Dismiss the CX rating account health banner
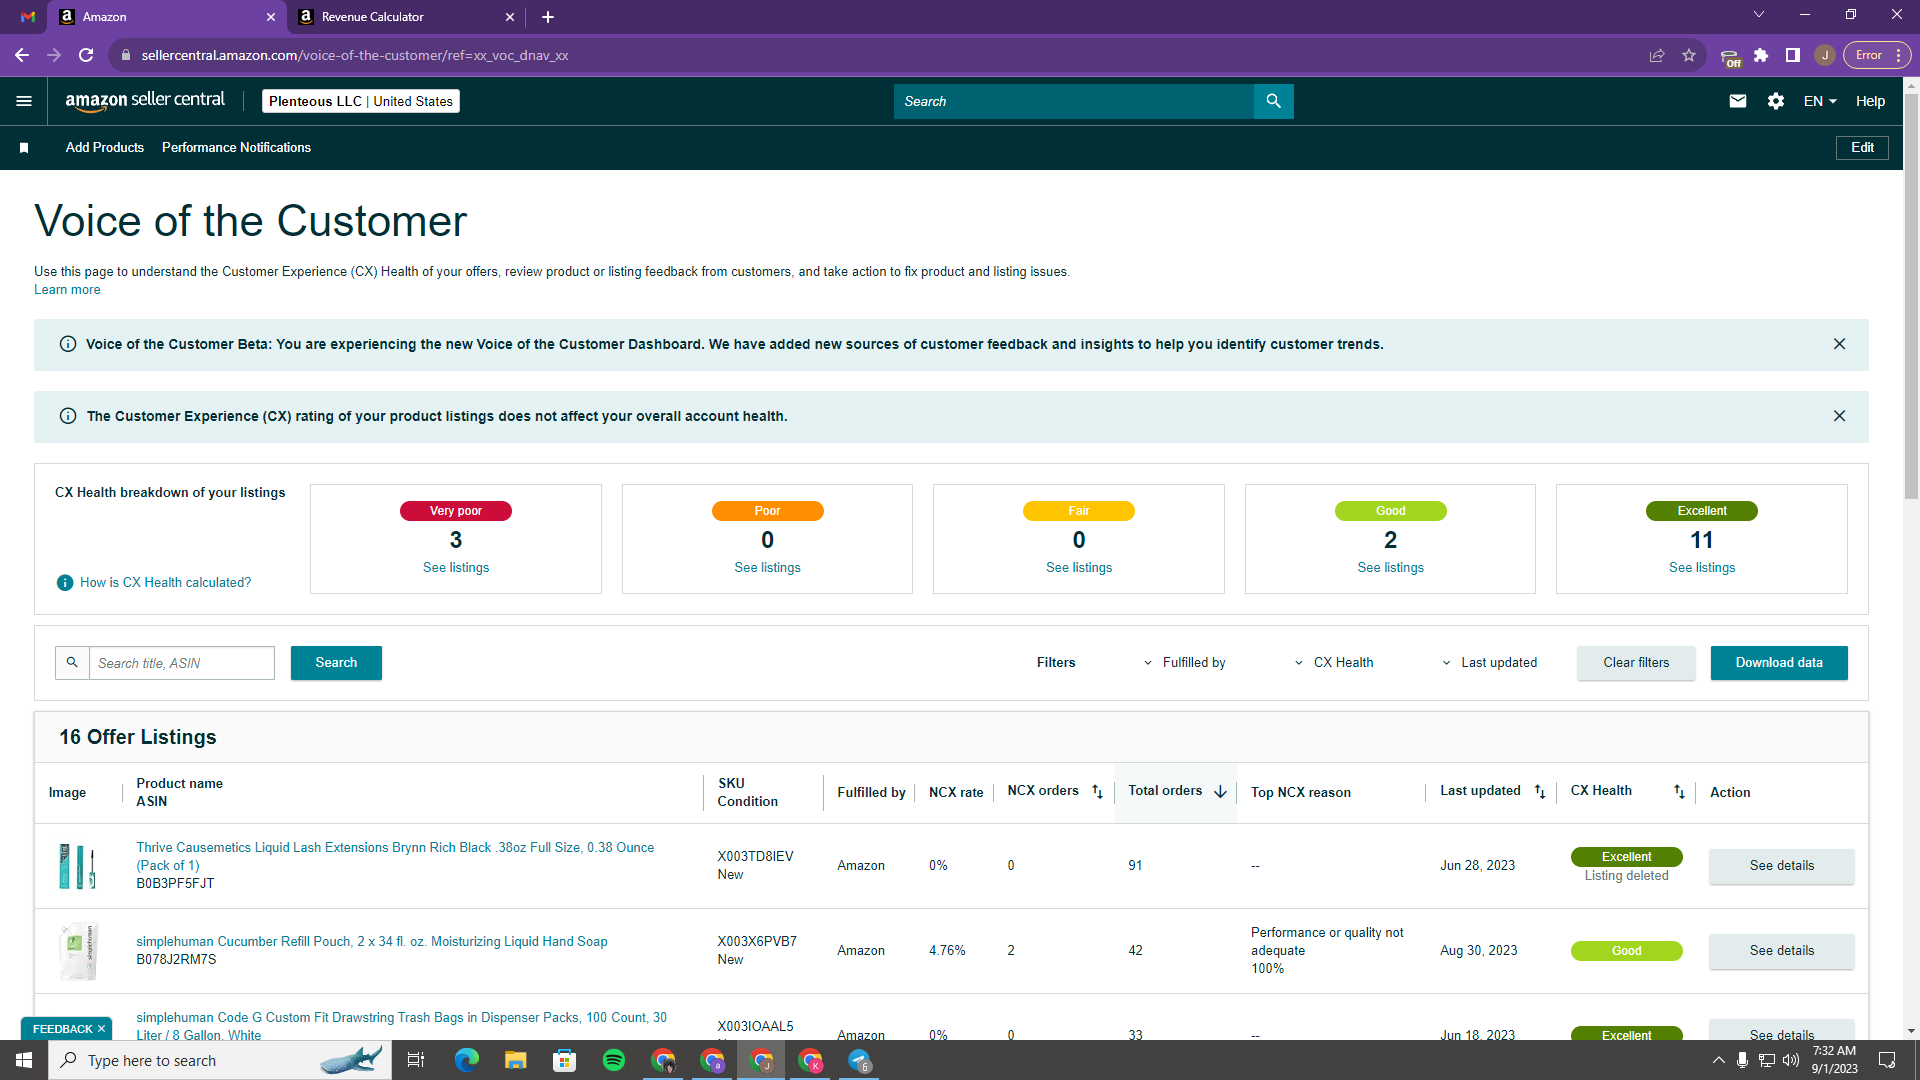This screenshot has width=1920, height=1080. [x=1839, y=416]
